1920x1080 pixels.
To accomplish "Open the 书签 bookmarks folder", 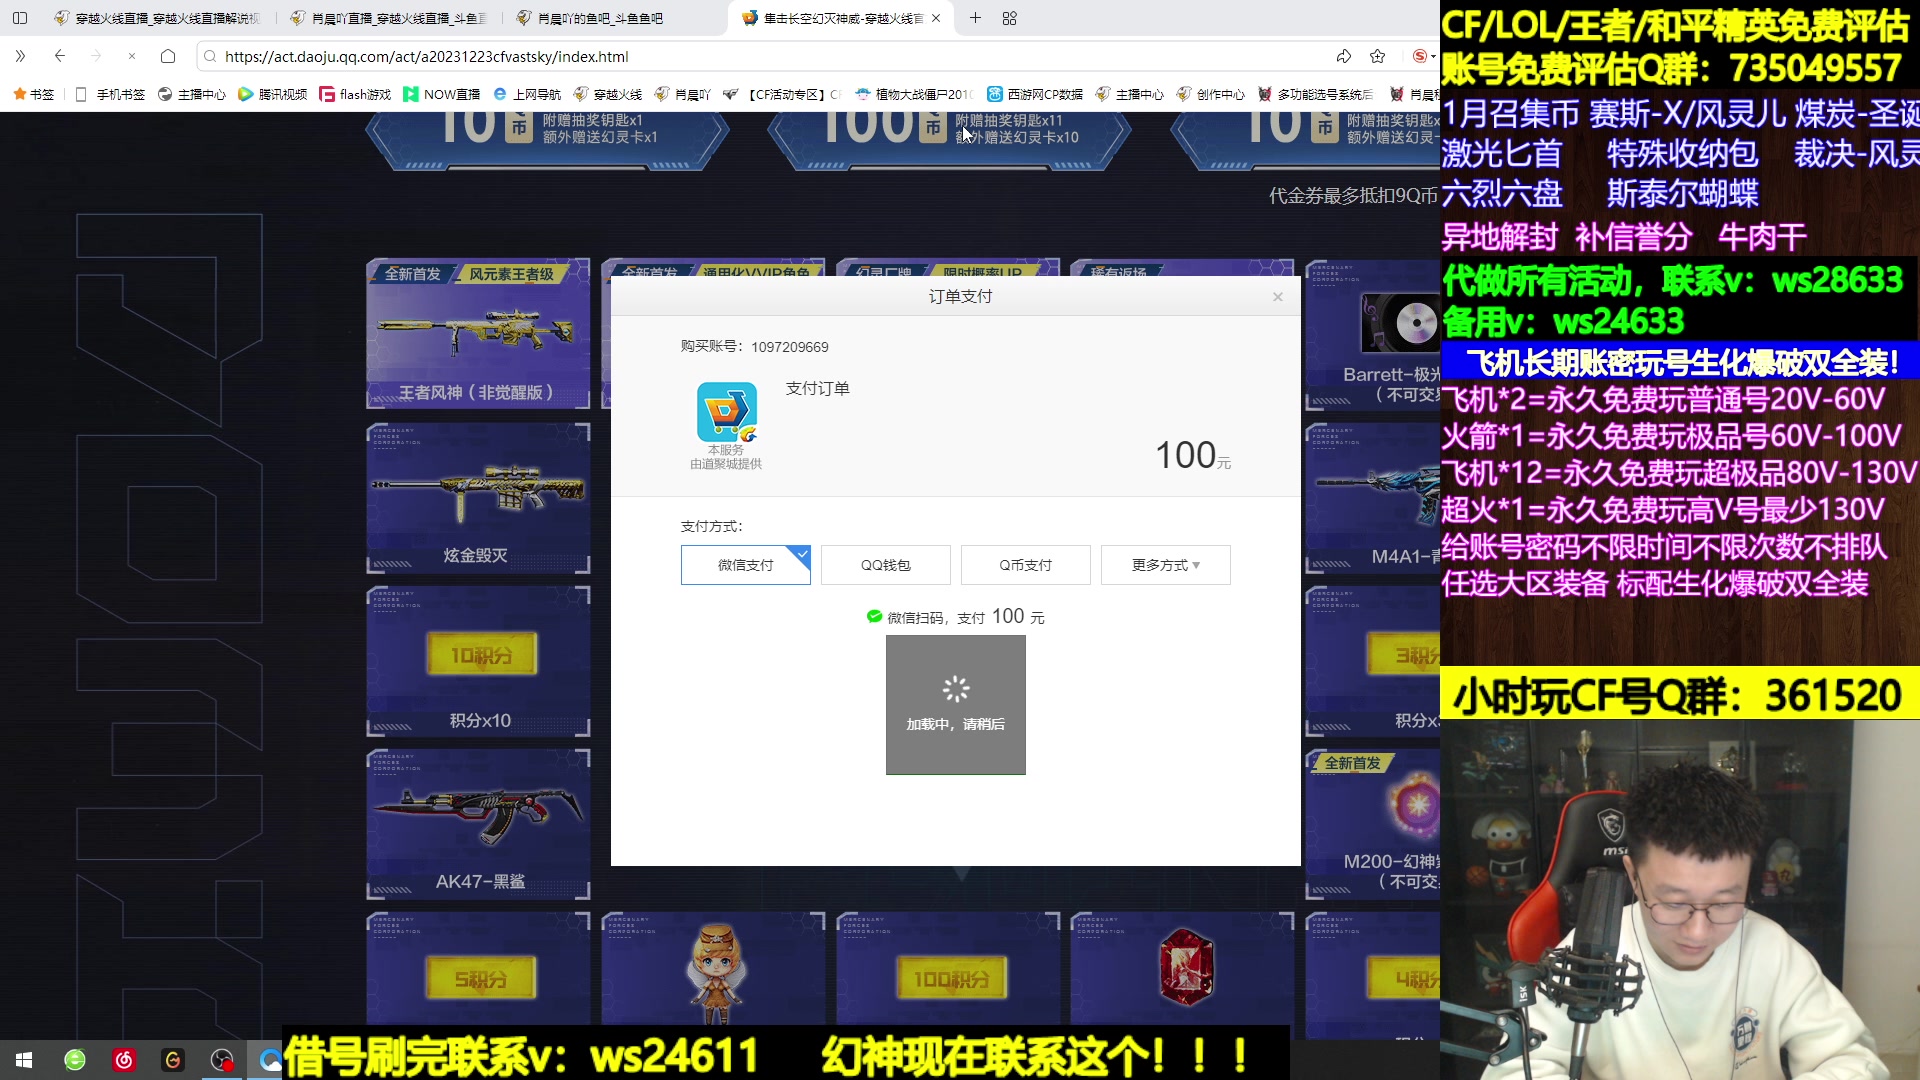I will point(34,94).
